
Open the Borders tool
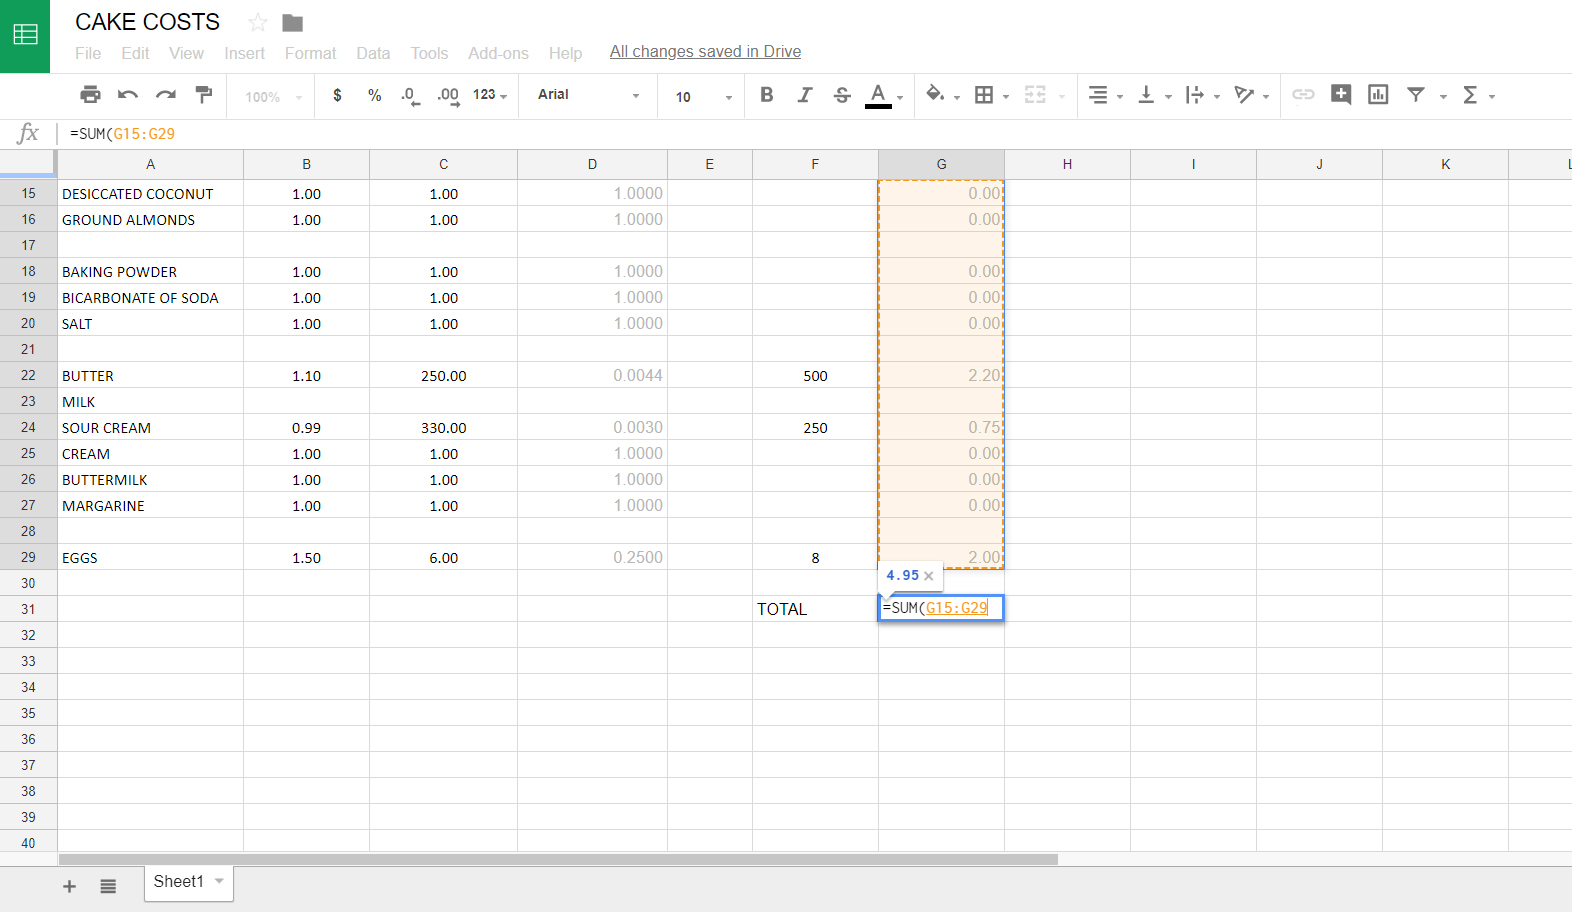pyautogui.click(x=984, y=95)
